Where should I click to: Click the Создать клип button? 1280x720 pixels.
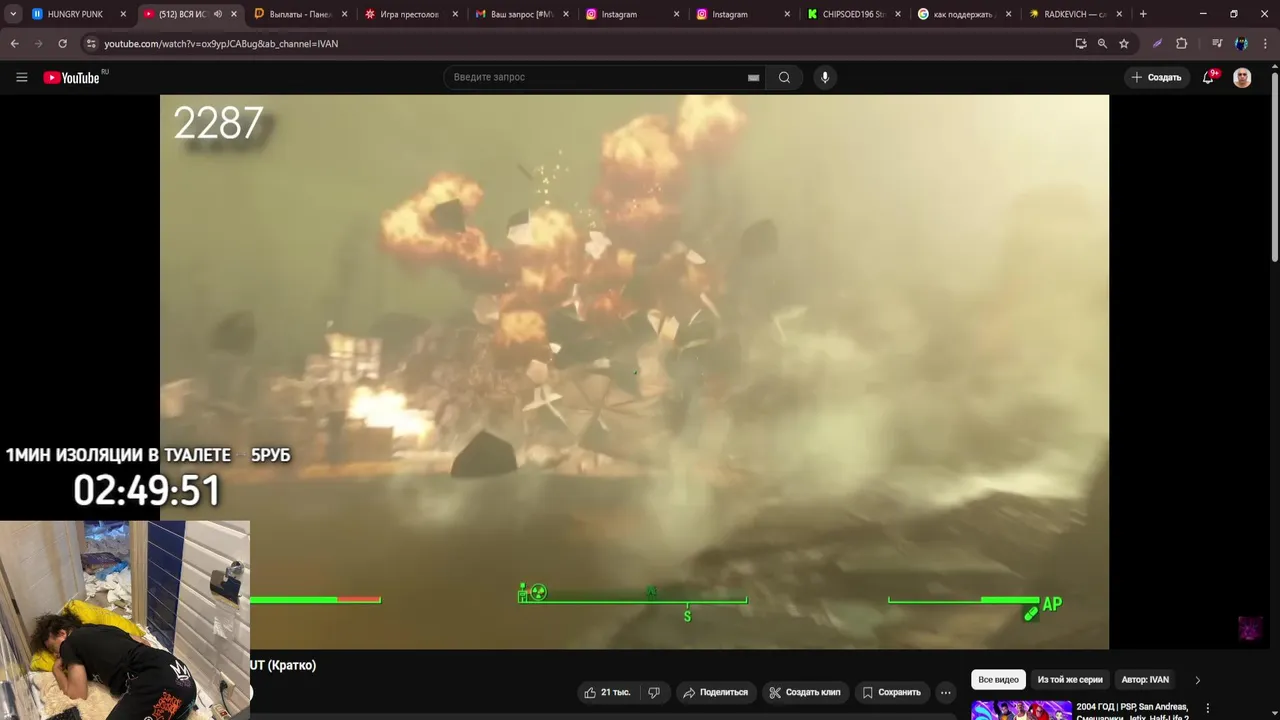805,692
